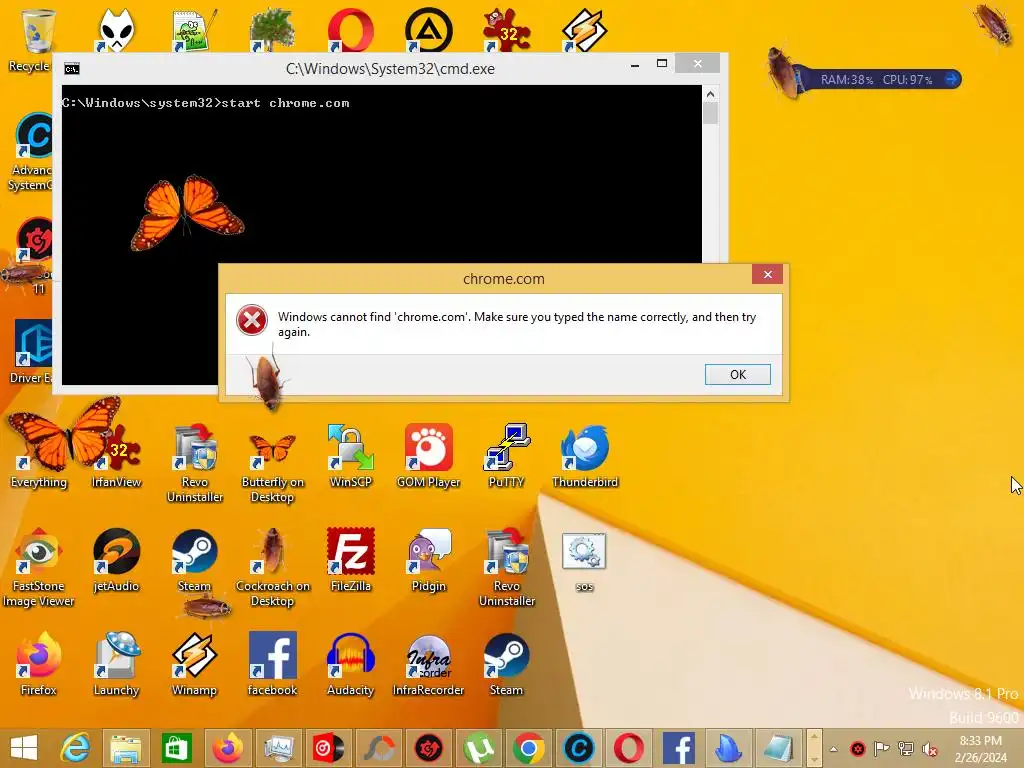Open the labeled IrfanView shortcut
1024x768 pixels.
(x=116, y=455)
